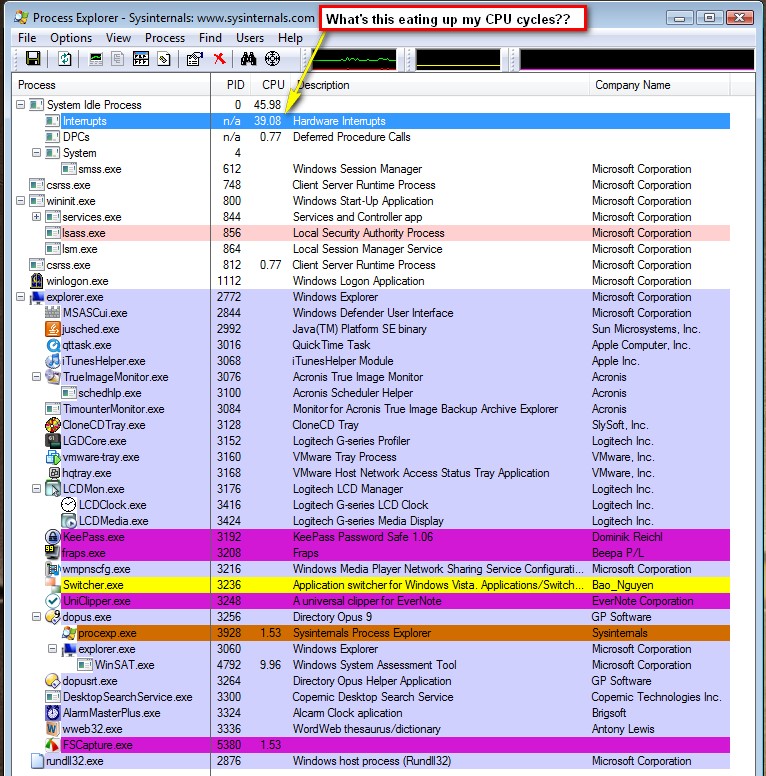Click the yellow commit history graph
This screenshot has height=776, width=766.
(458, 60)
